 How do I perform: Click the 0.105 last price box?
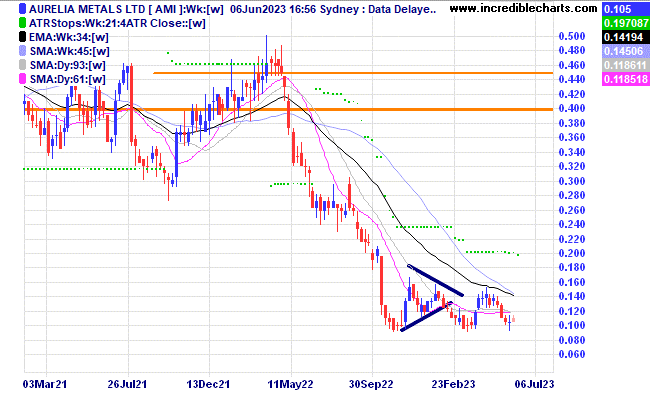tap(626, 9)
